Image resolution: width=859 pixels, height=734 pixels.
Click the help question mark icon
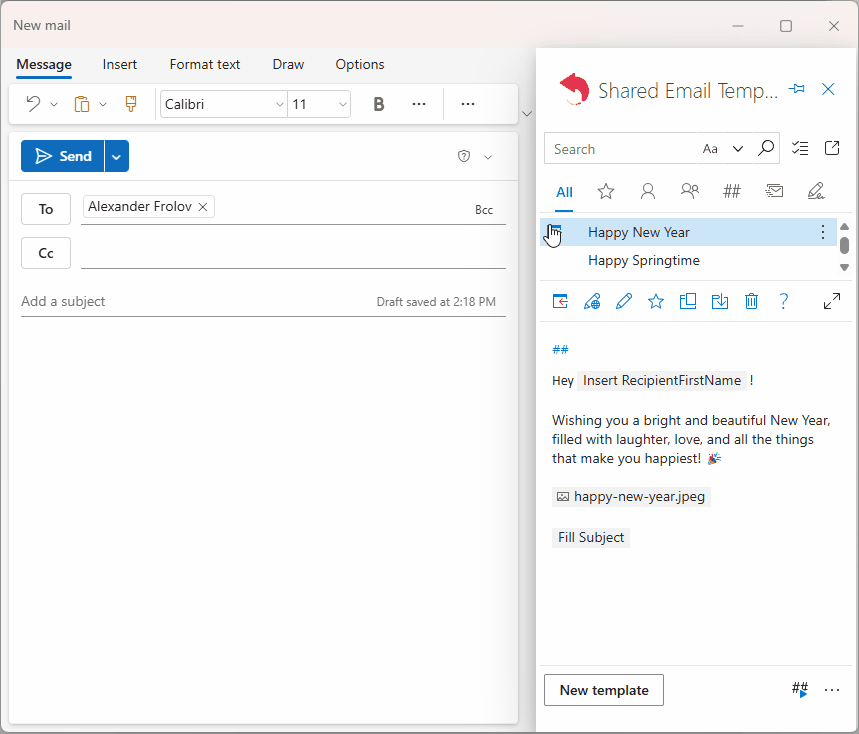[x=784, y=301]
